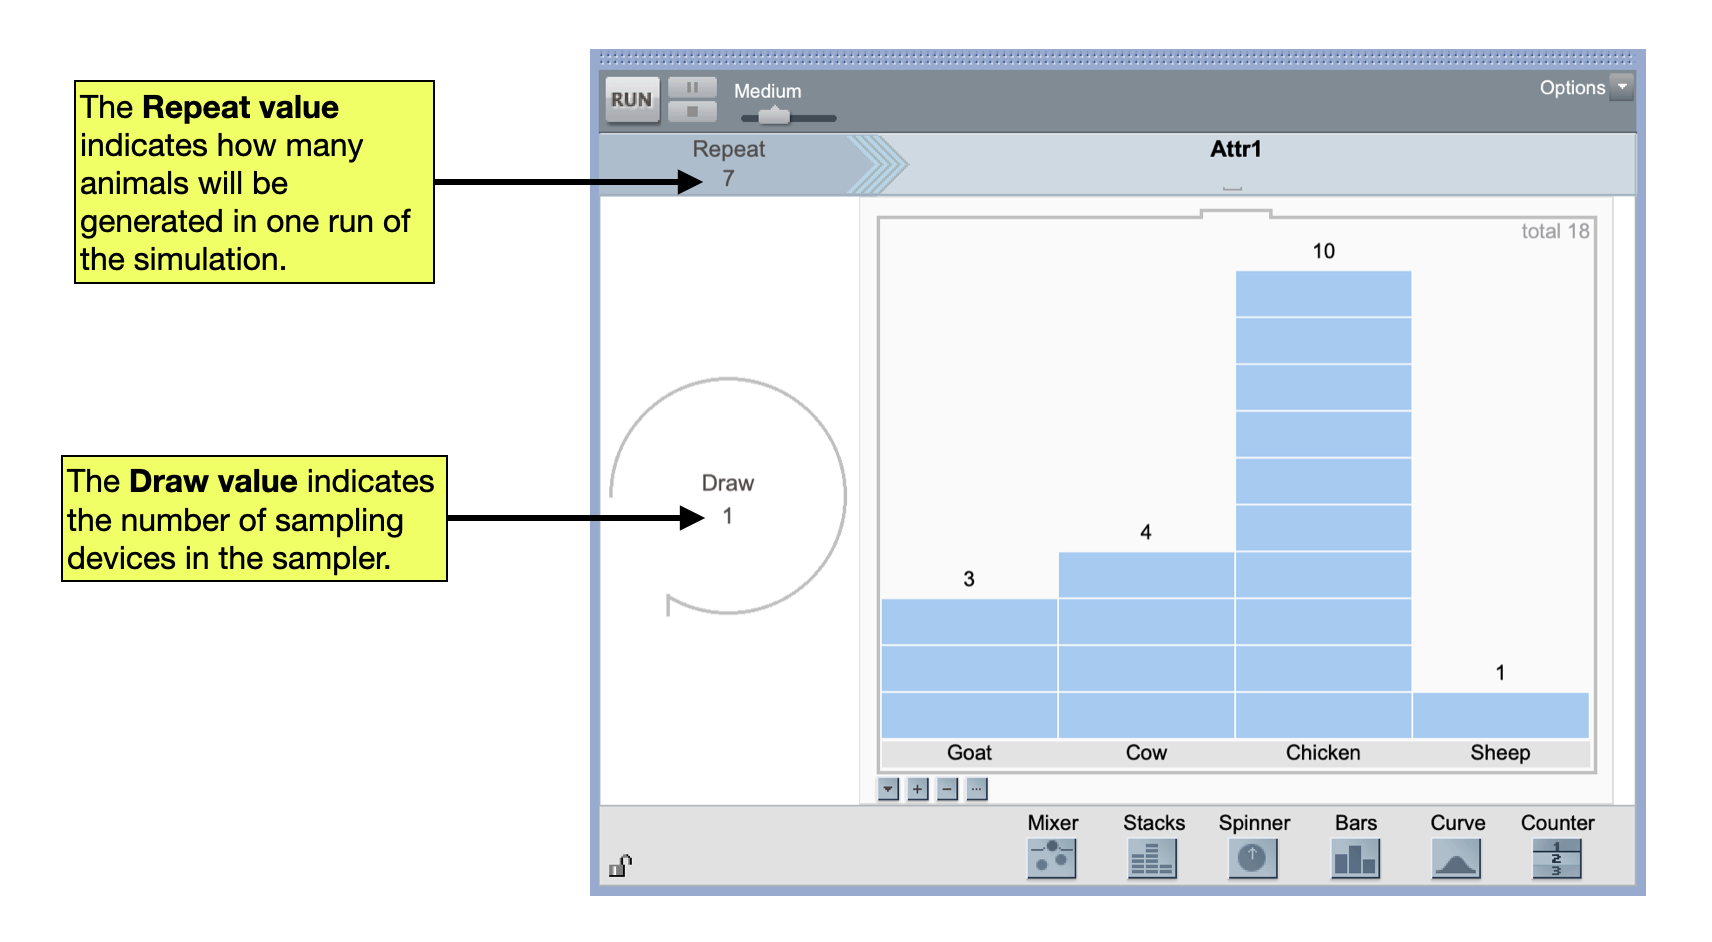Click the Repeat value 7
The image size is (1712, 942).
[x=728, y=179]
